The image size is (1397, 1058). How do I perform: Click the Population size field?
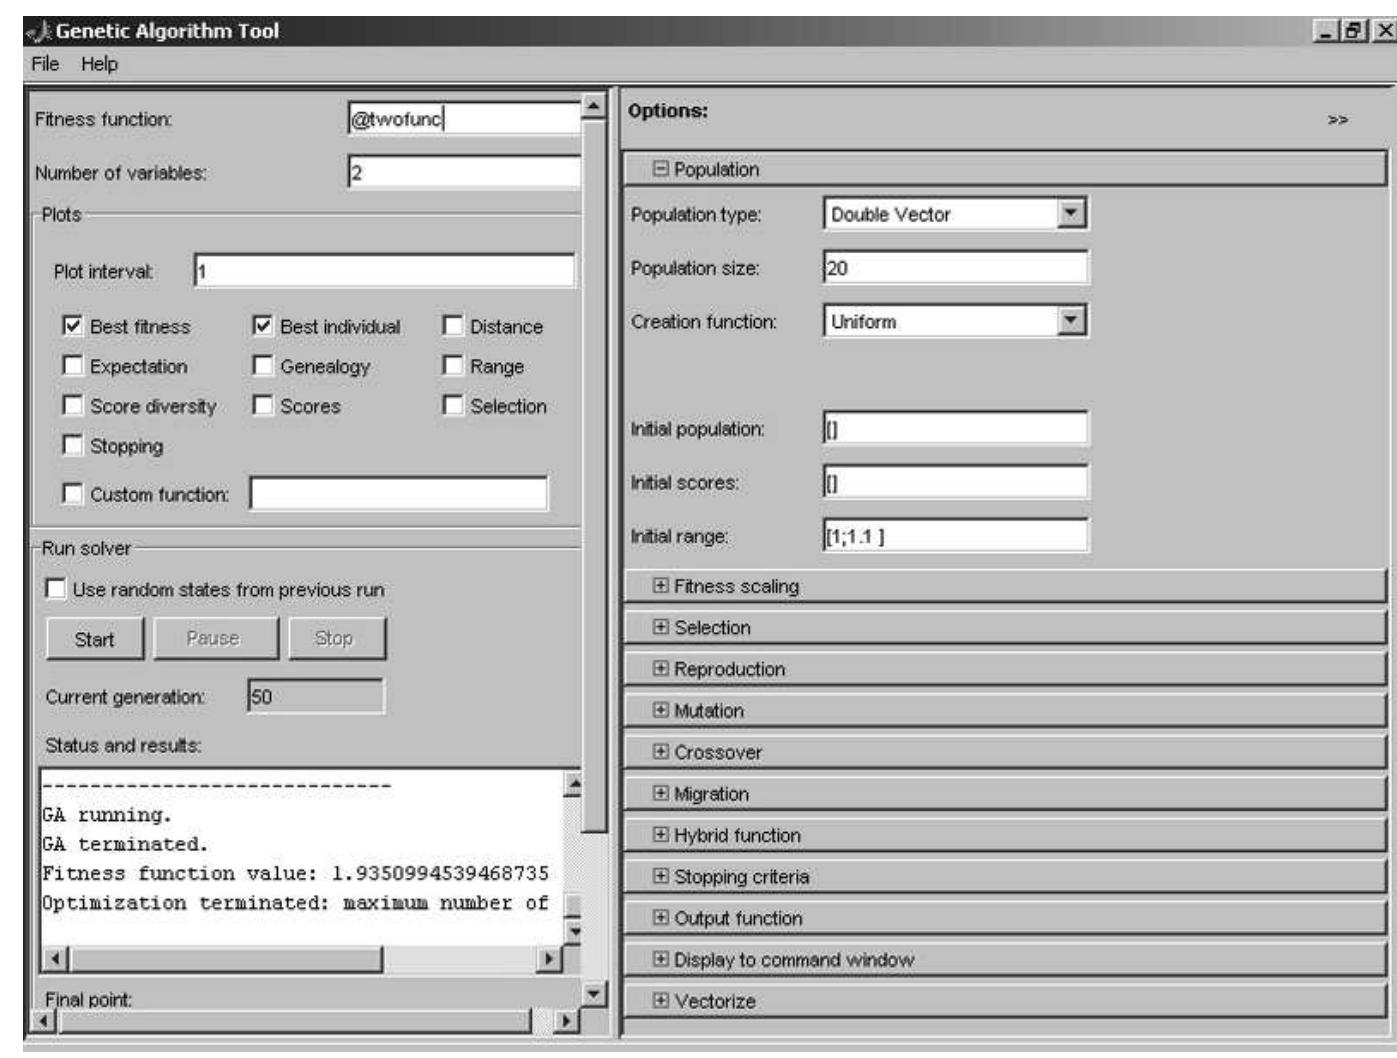coord(955,268)
